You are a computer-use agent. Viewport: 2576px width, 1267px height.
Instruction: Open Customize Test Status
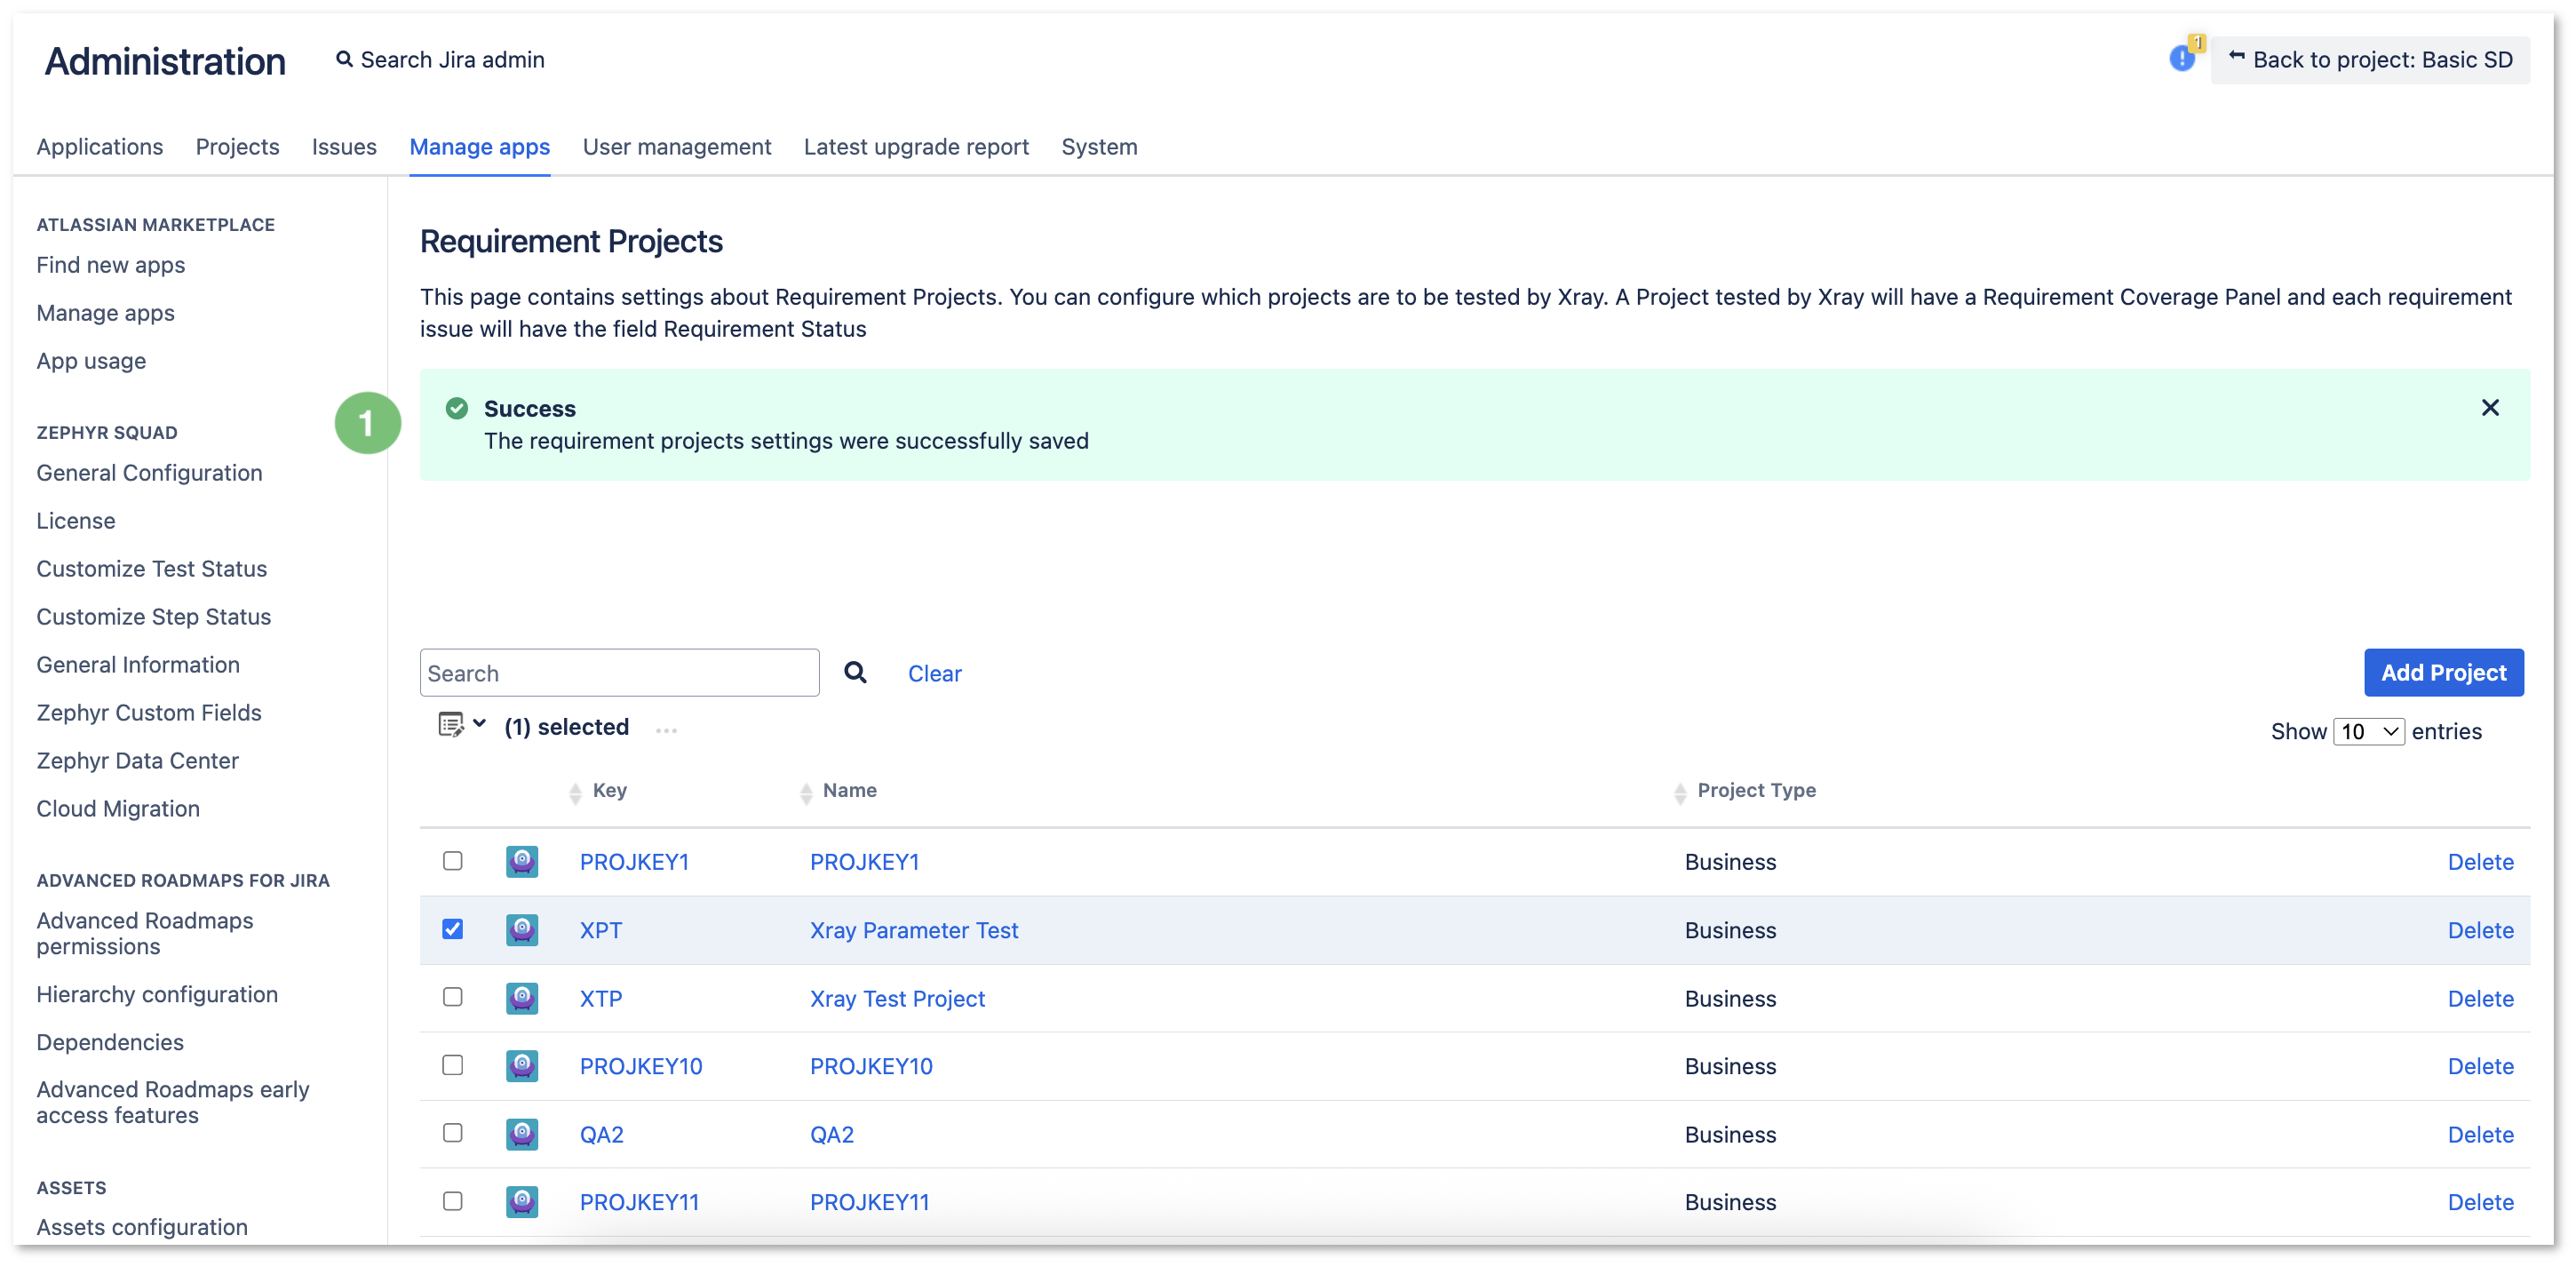[x=151, y=568]
